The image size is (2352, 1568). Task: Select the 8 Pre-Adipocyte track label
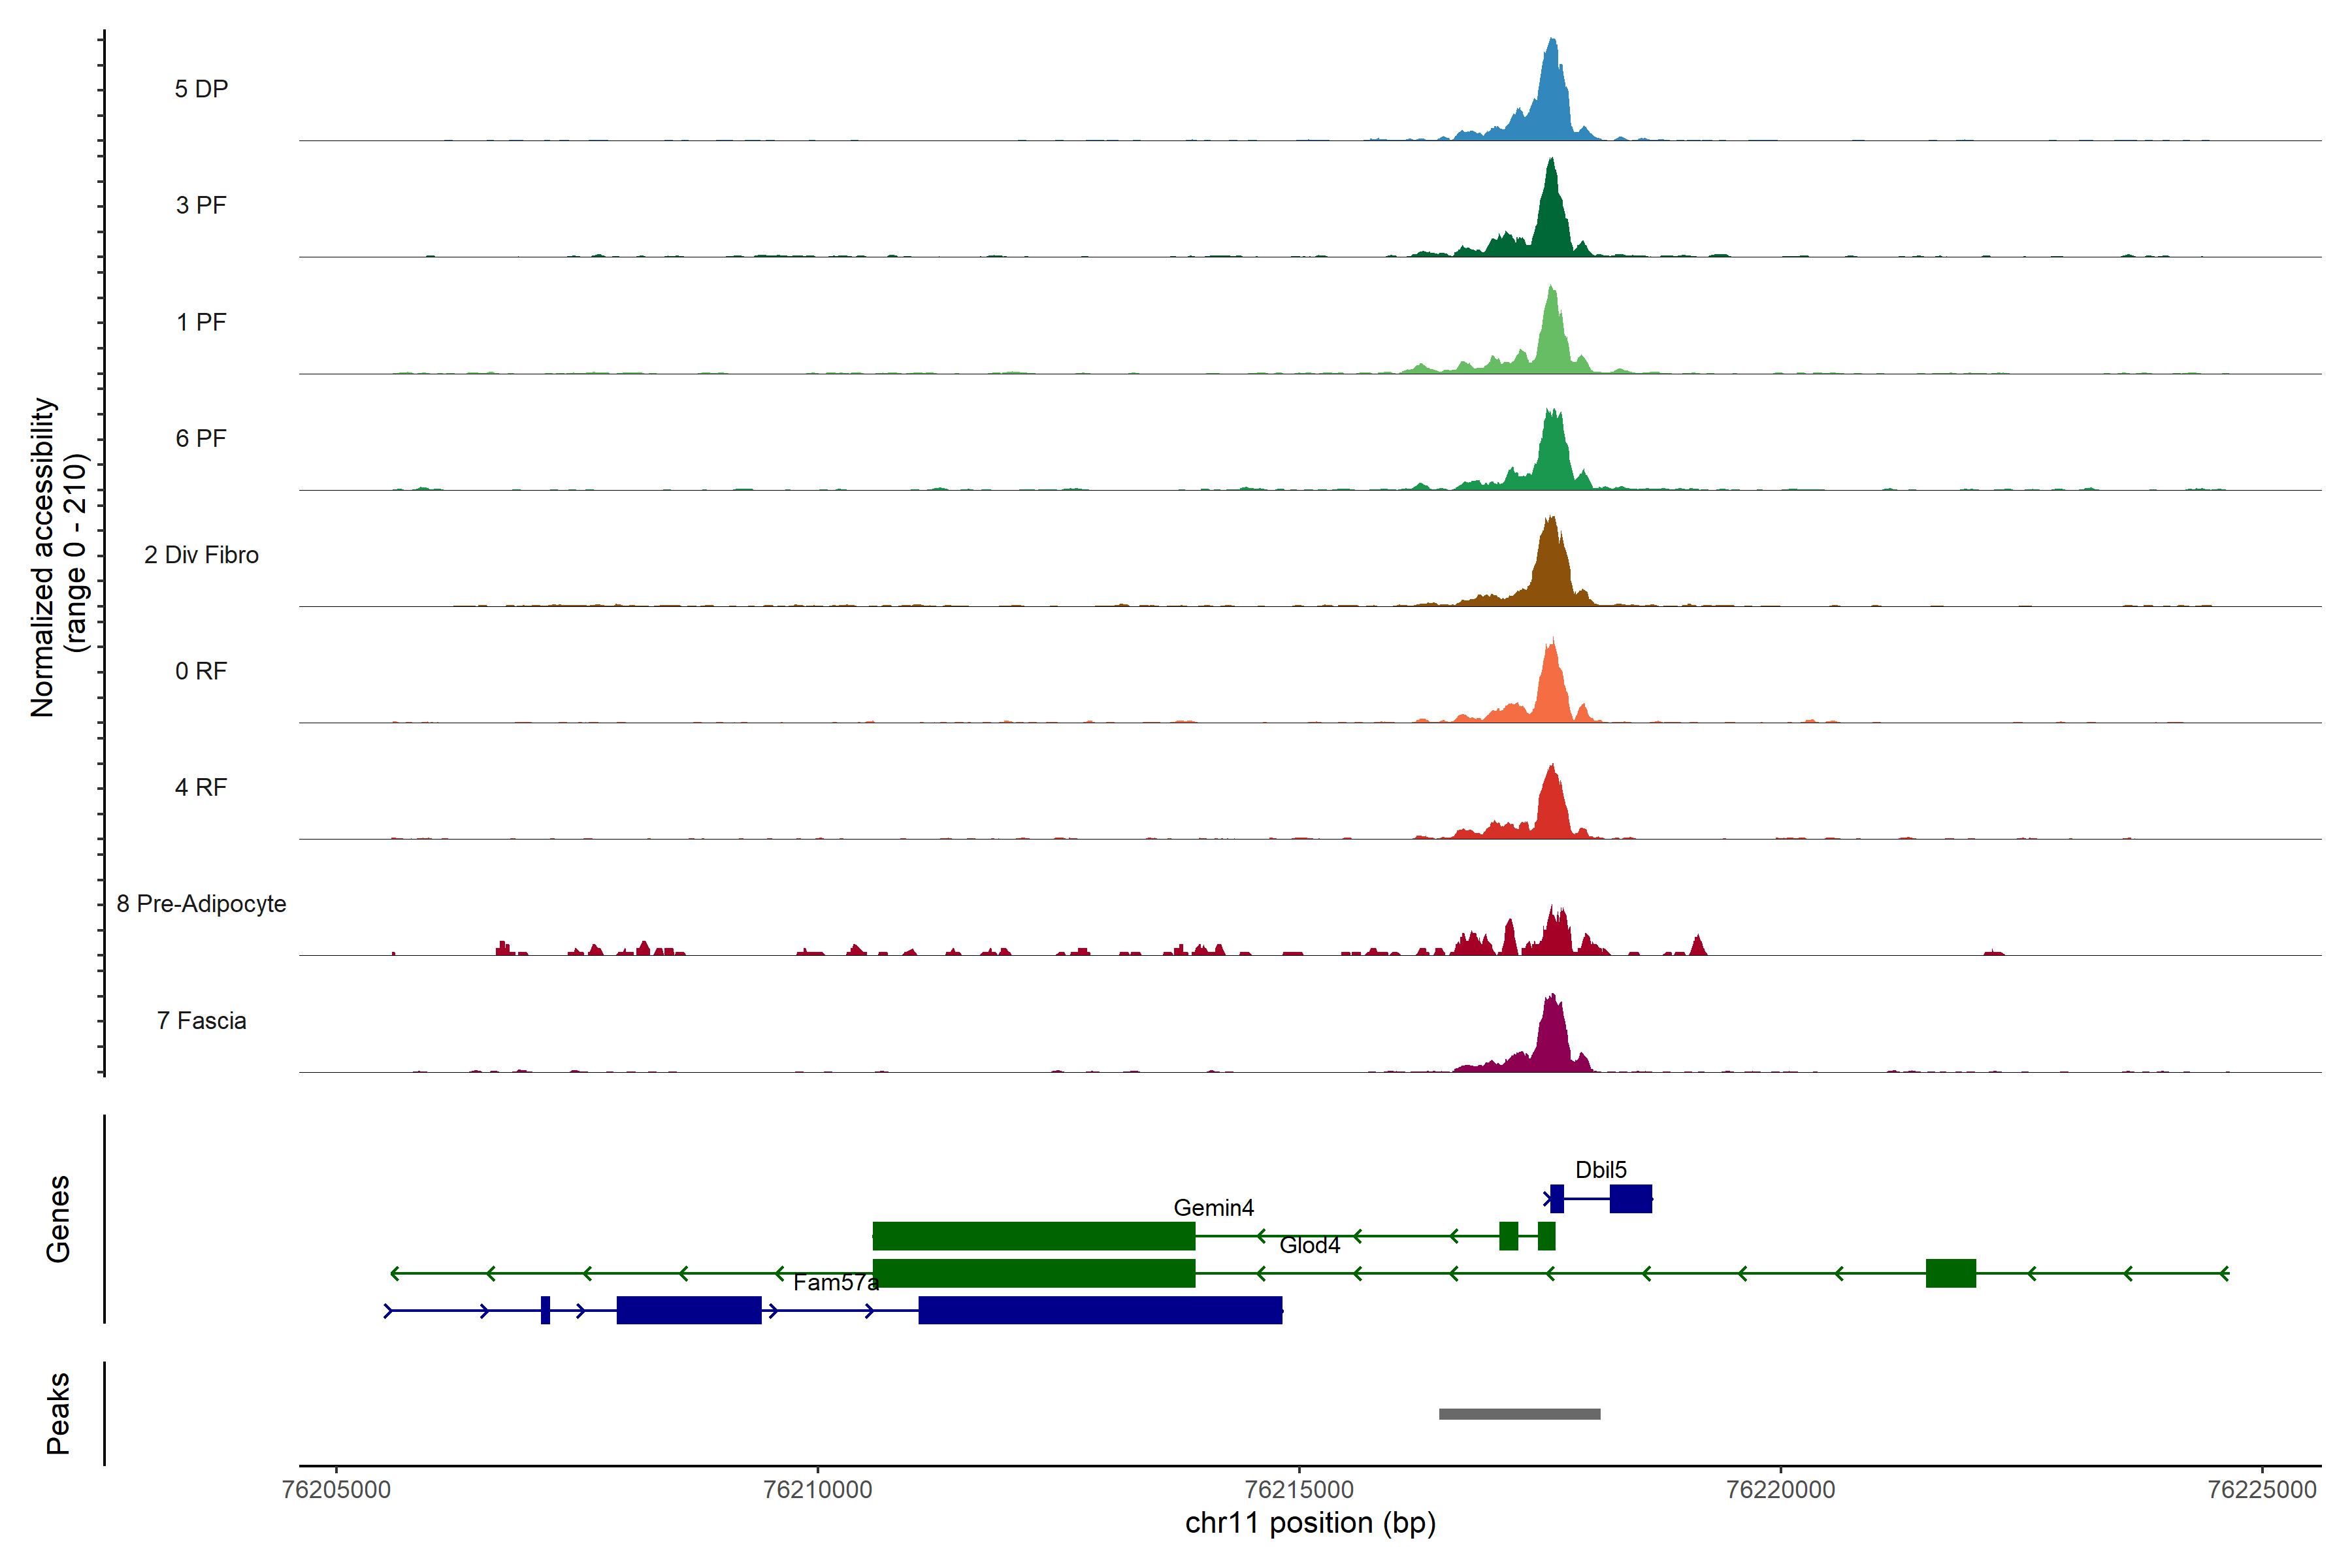click(201, 904)
